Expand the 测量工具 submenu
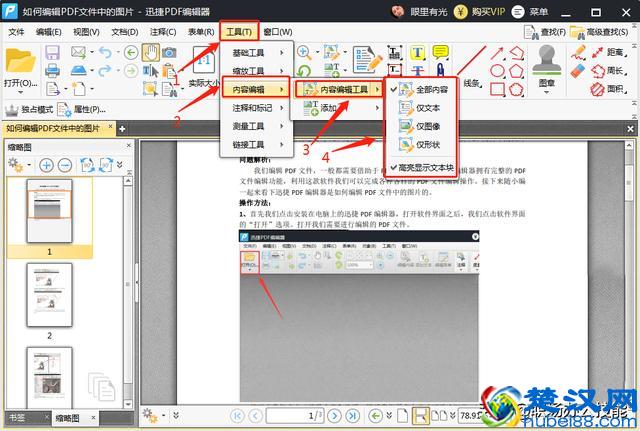The height and width of the screenshot is (431, 640). (x=257, y=126)
